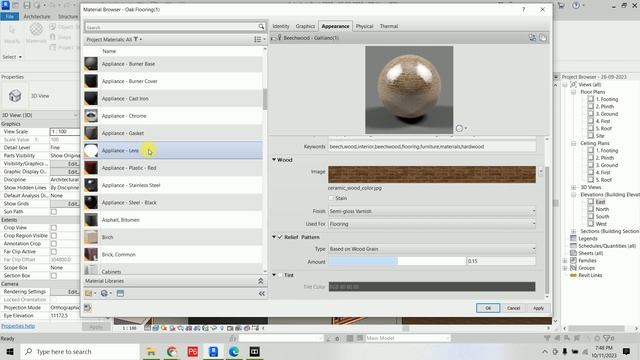
Task: Open the preview scene options icon below sphere
Action: click(461, 128)
